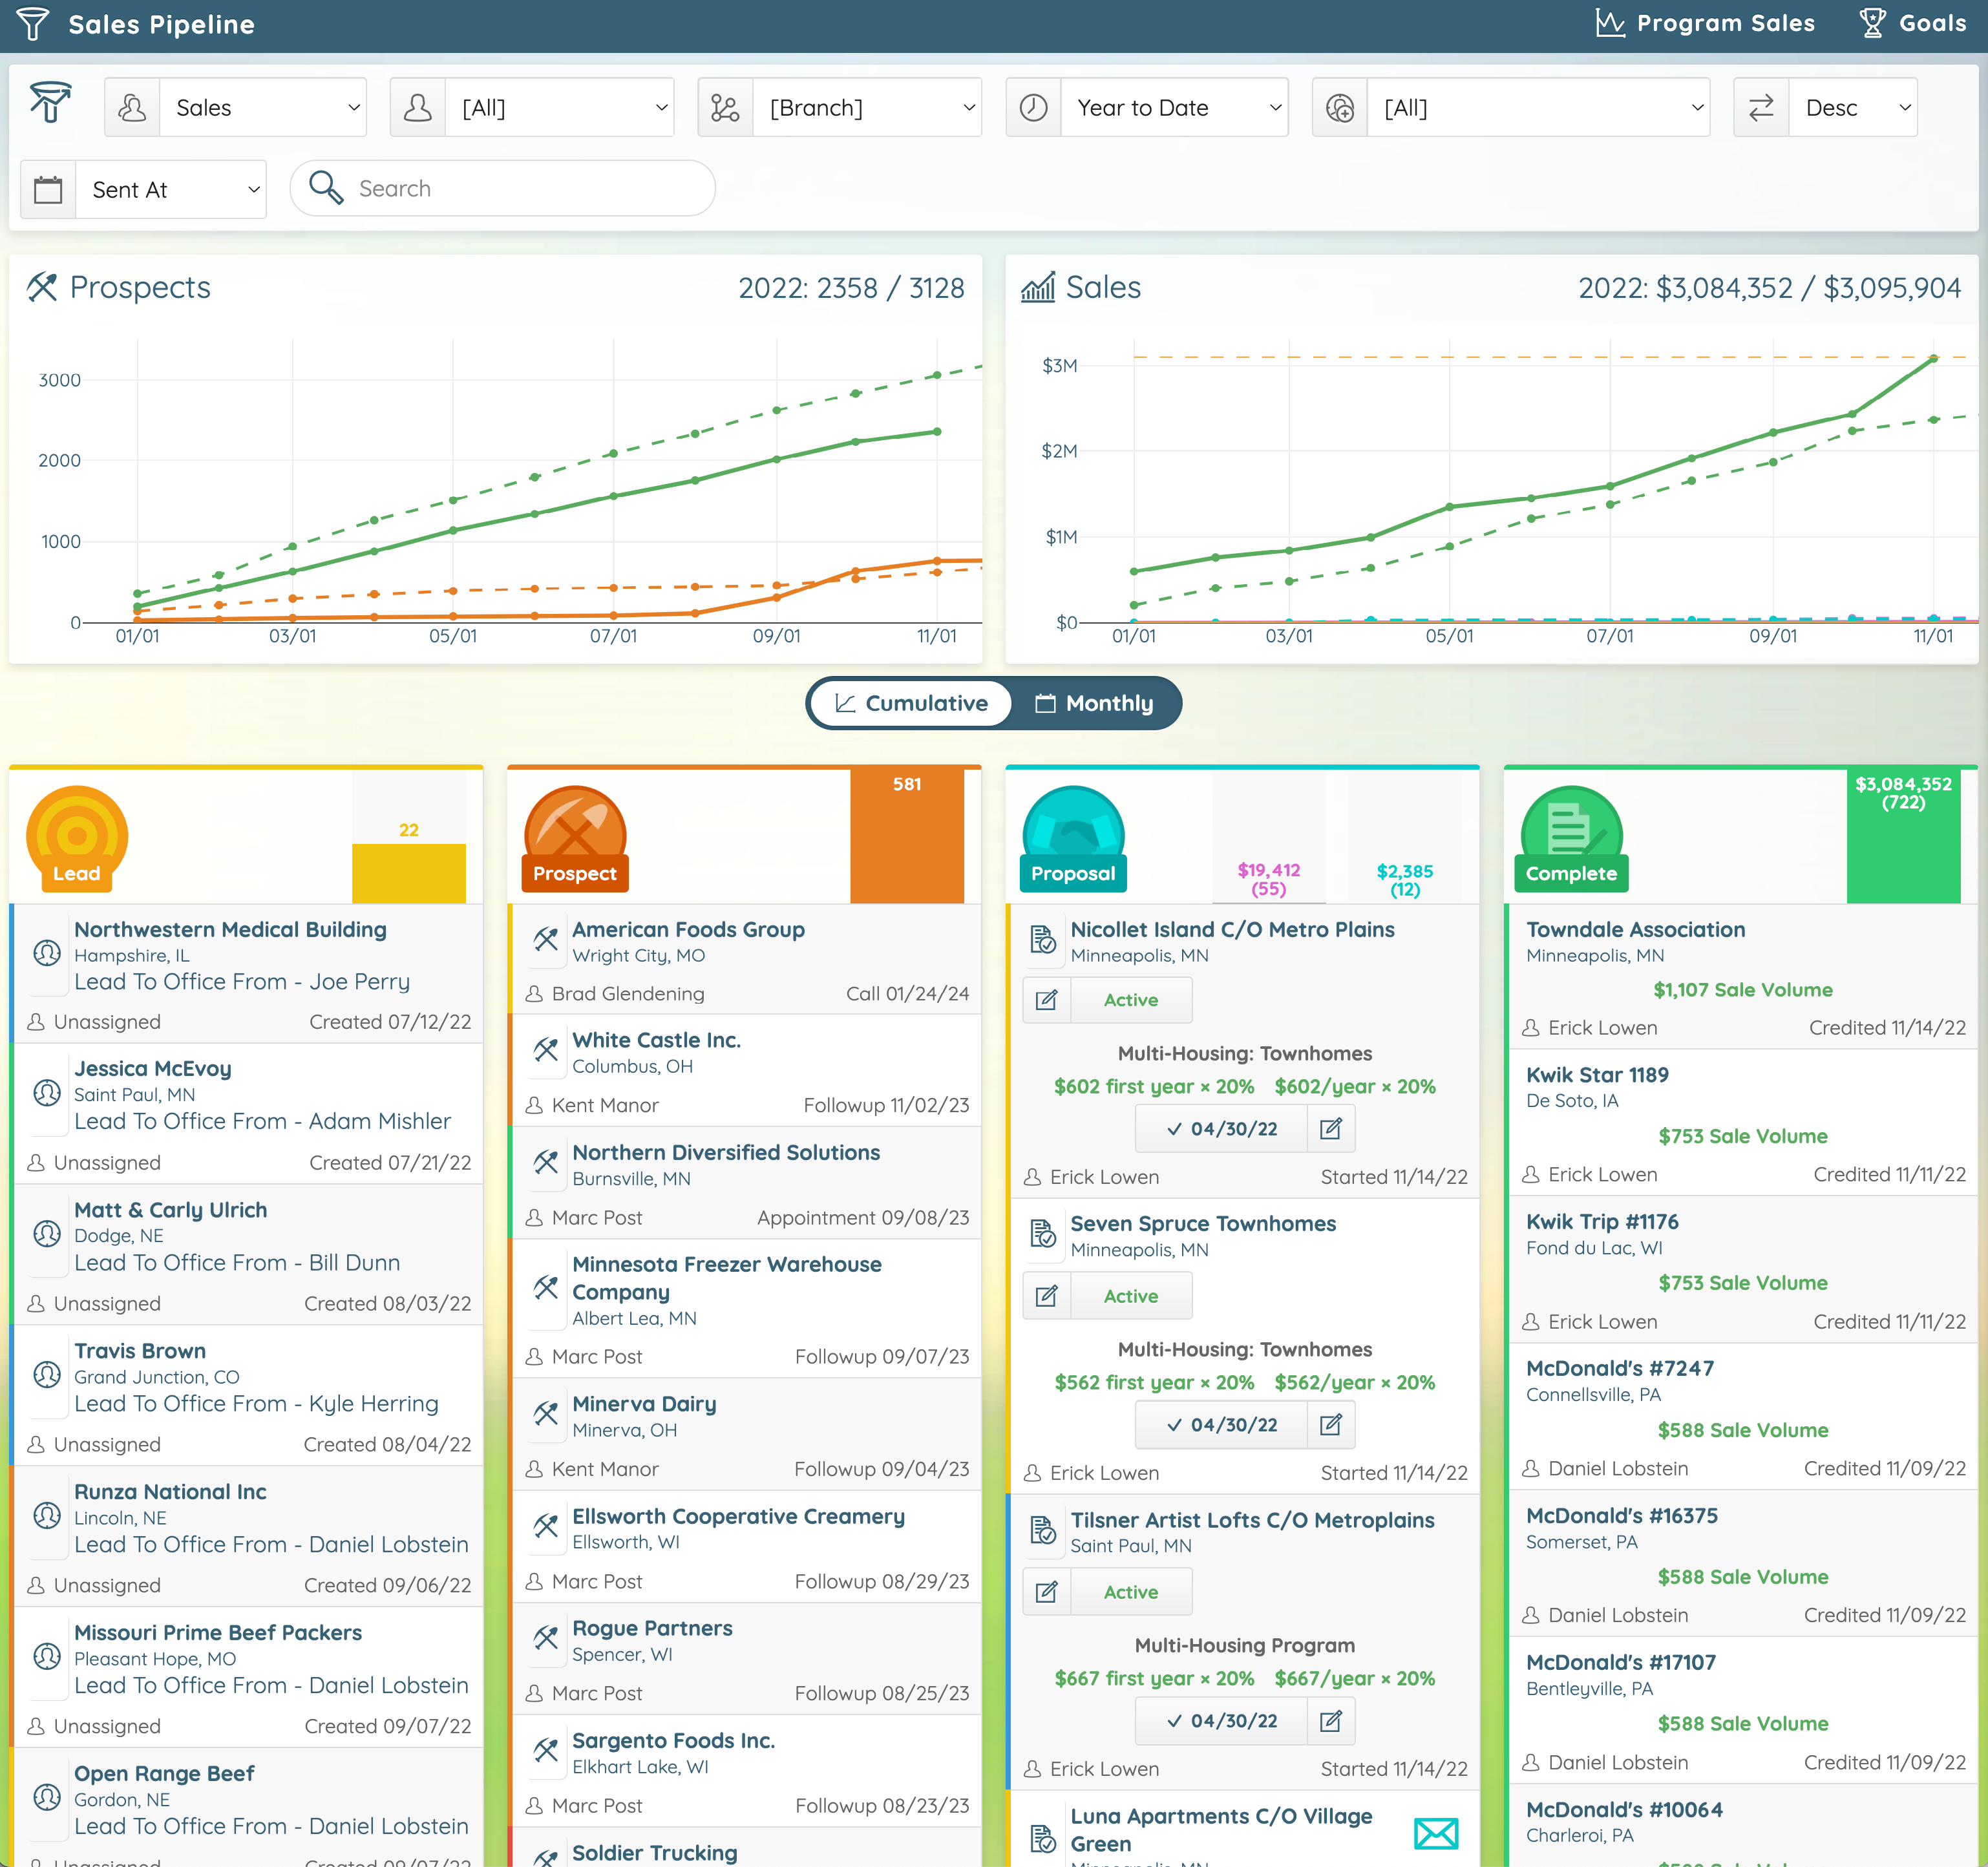Click the search magnifier icon
The height and width of the screenshot is (1867, 1988).
[x=326, y=187]
